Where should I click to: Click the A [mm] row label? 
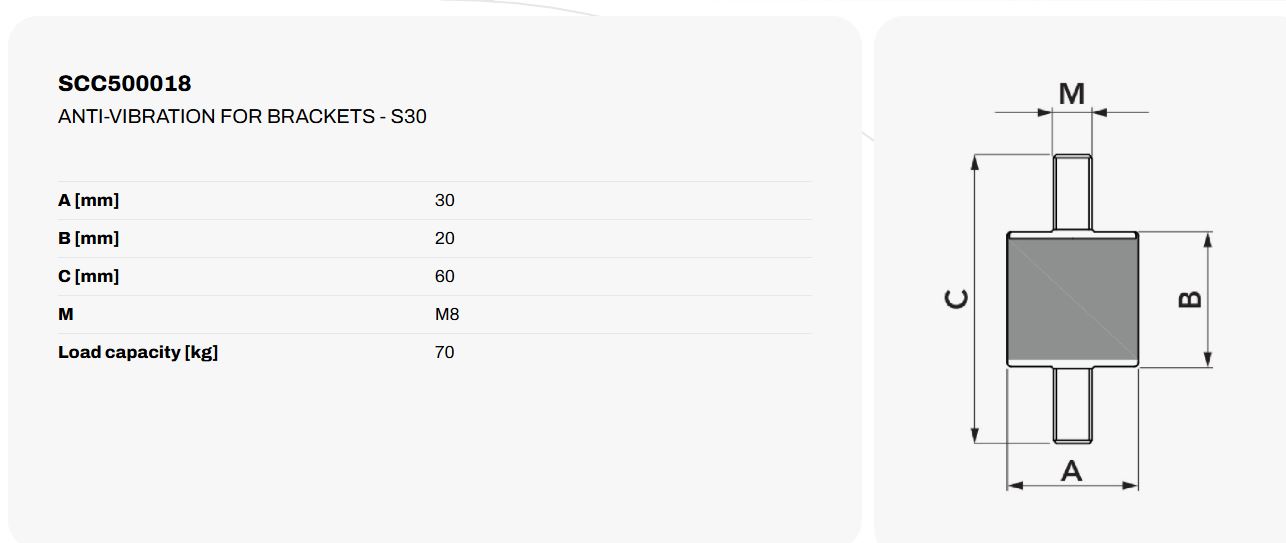[x=89, y=200]
